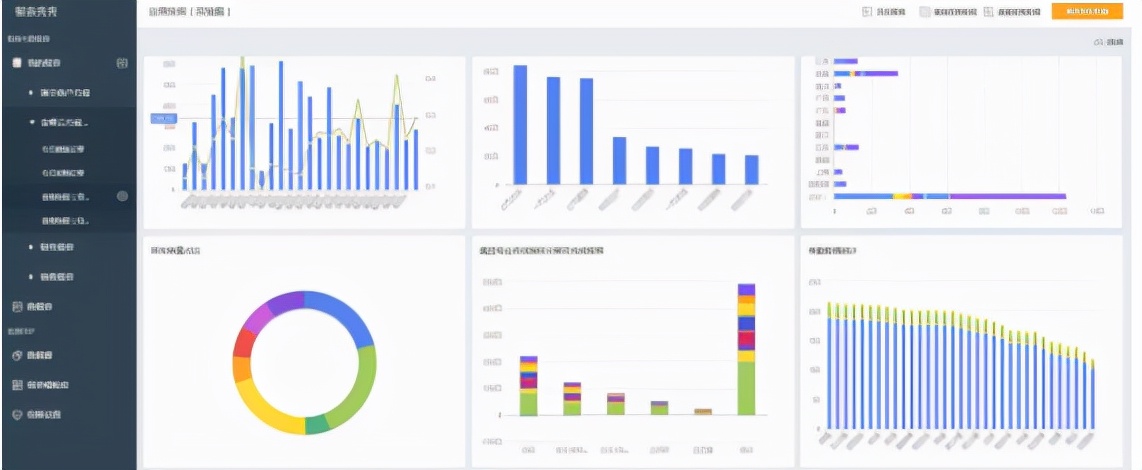The width and height of the screenshot is (1142, 470).
Task: Click the tallest bar in the eight-bar blue chart
Action: point(520,125)
